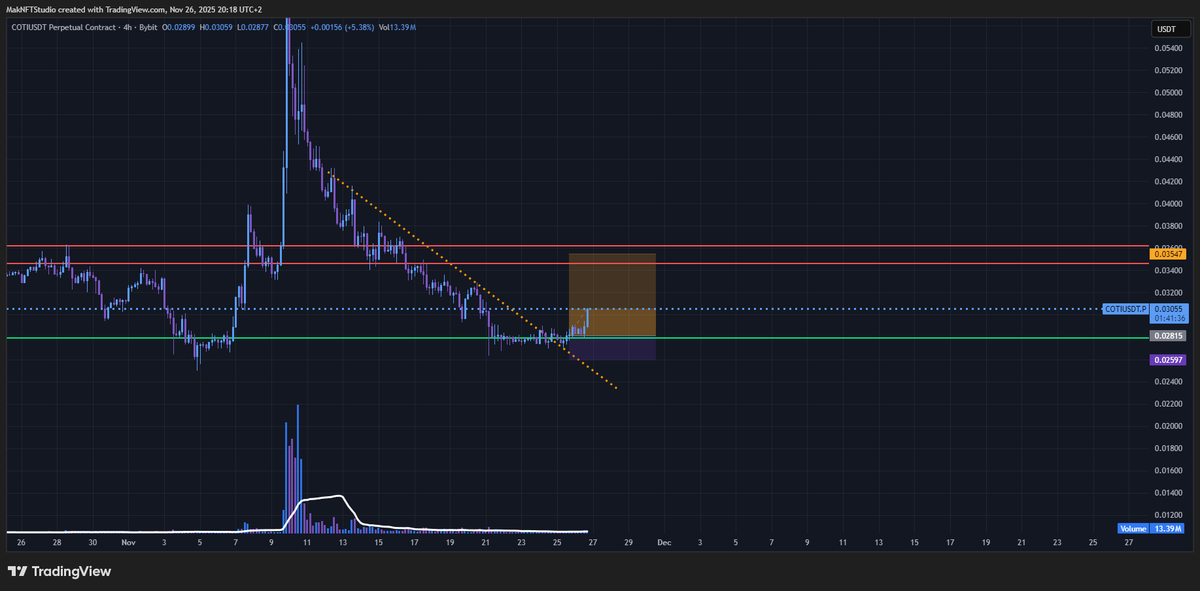Click the 0.04400 price axis label
Screen dimensions: 1200x591
(x=1166, y=159)
